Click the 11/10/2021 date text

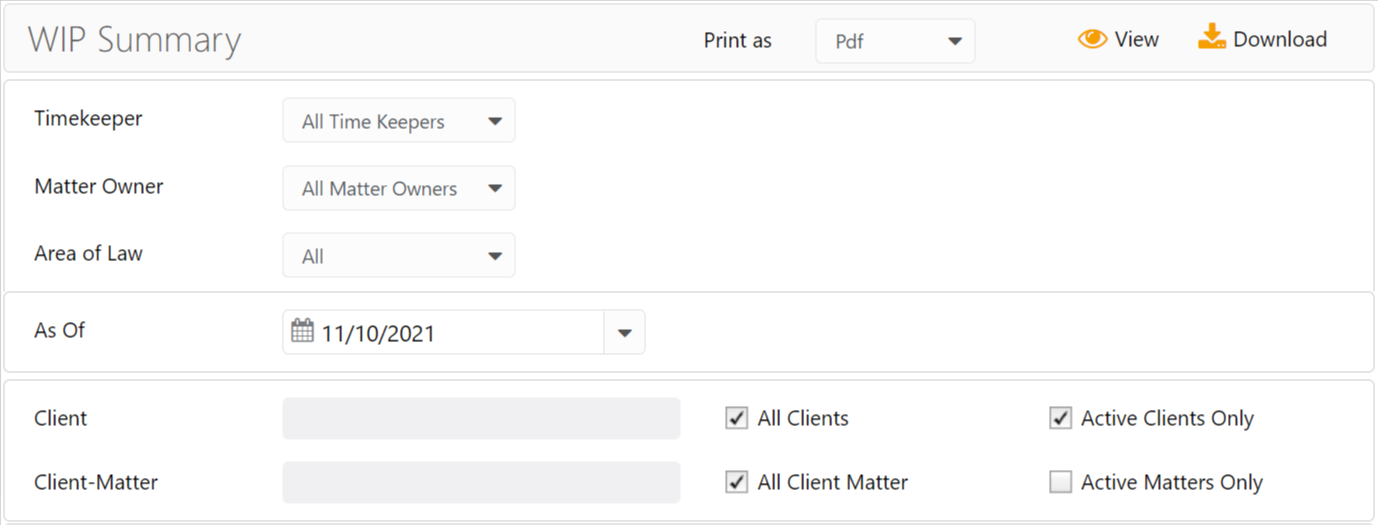(x=378, y=333)
